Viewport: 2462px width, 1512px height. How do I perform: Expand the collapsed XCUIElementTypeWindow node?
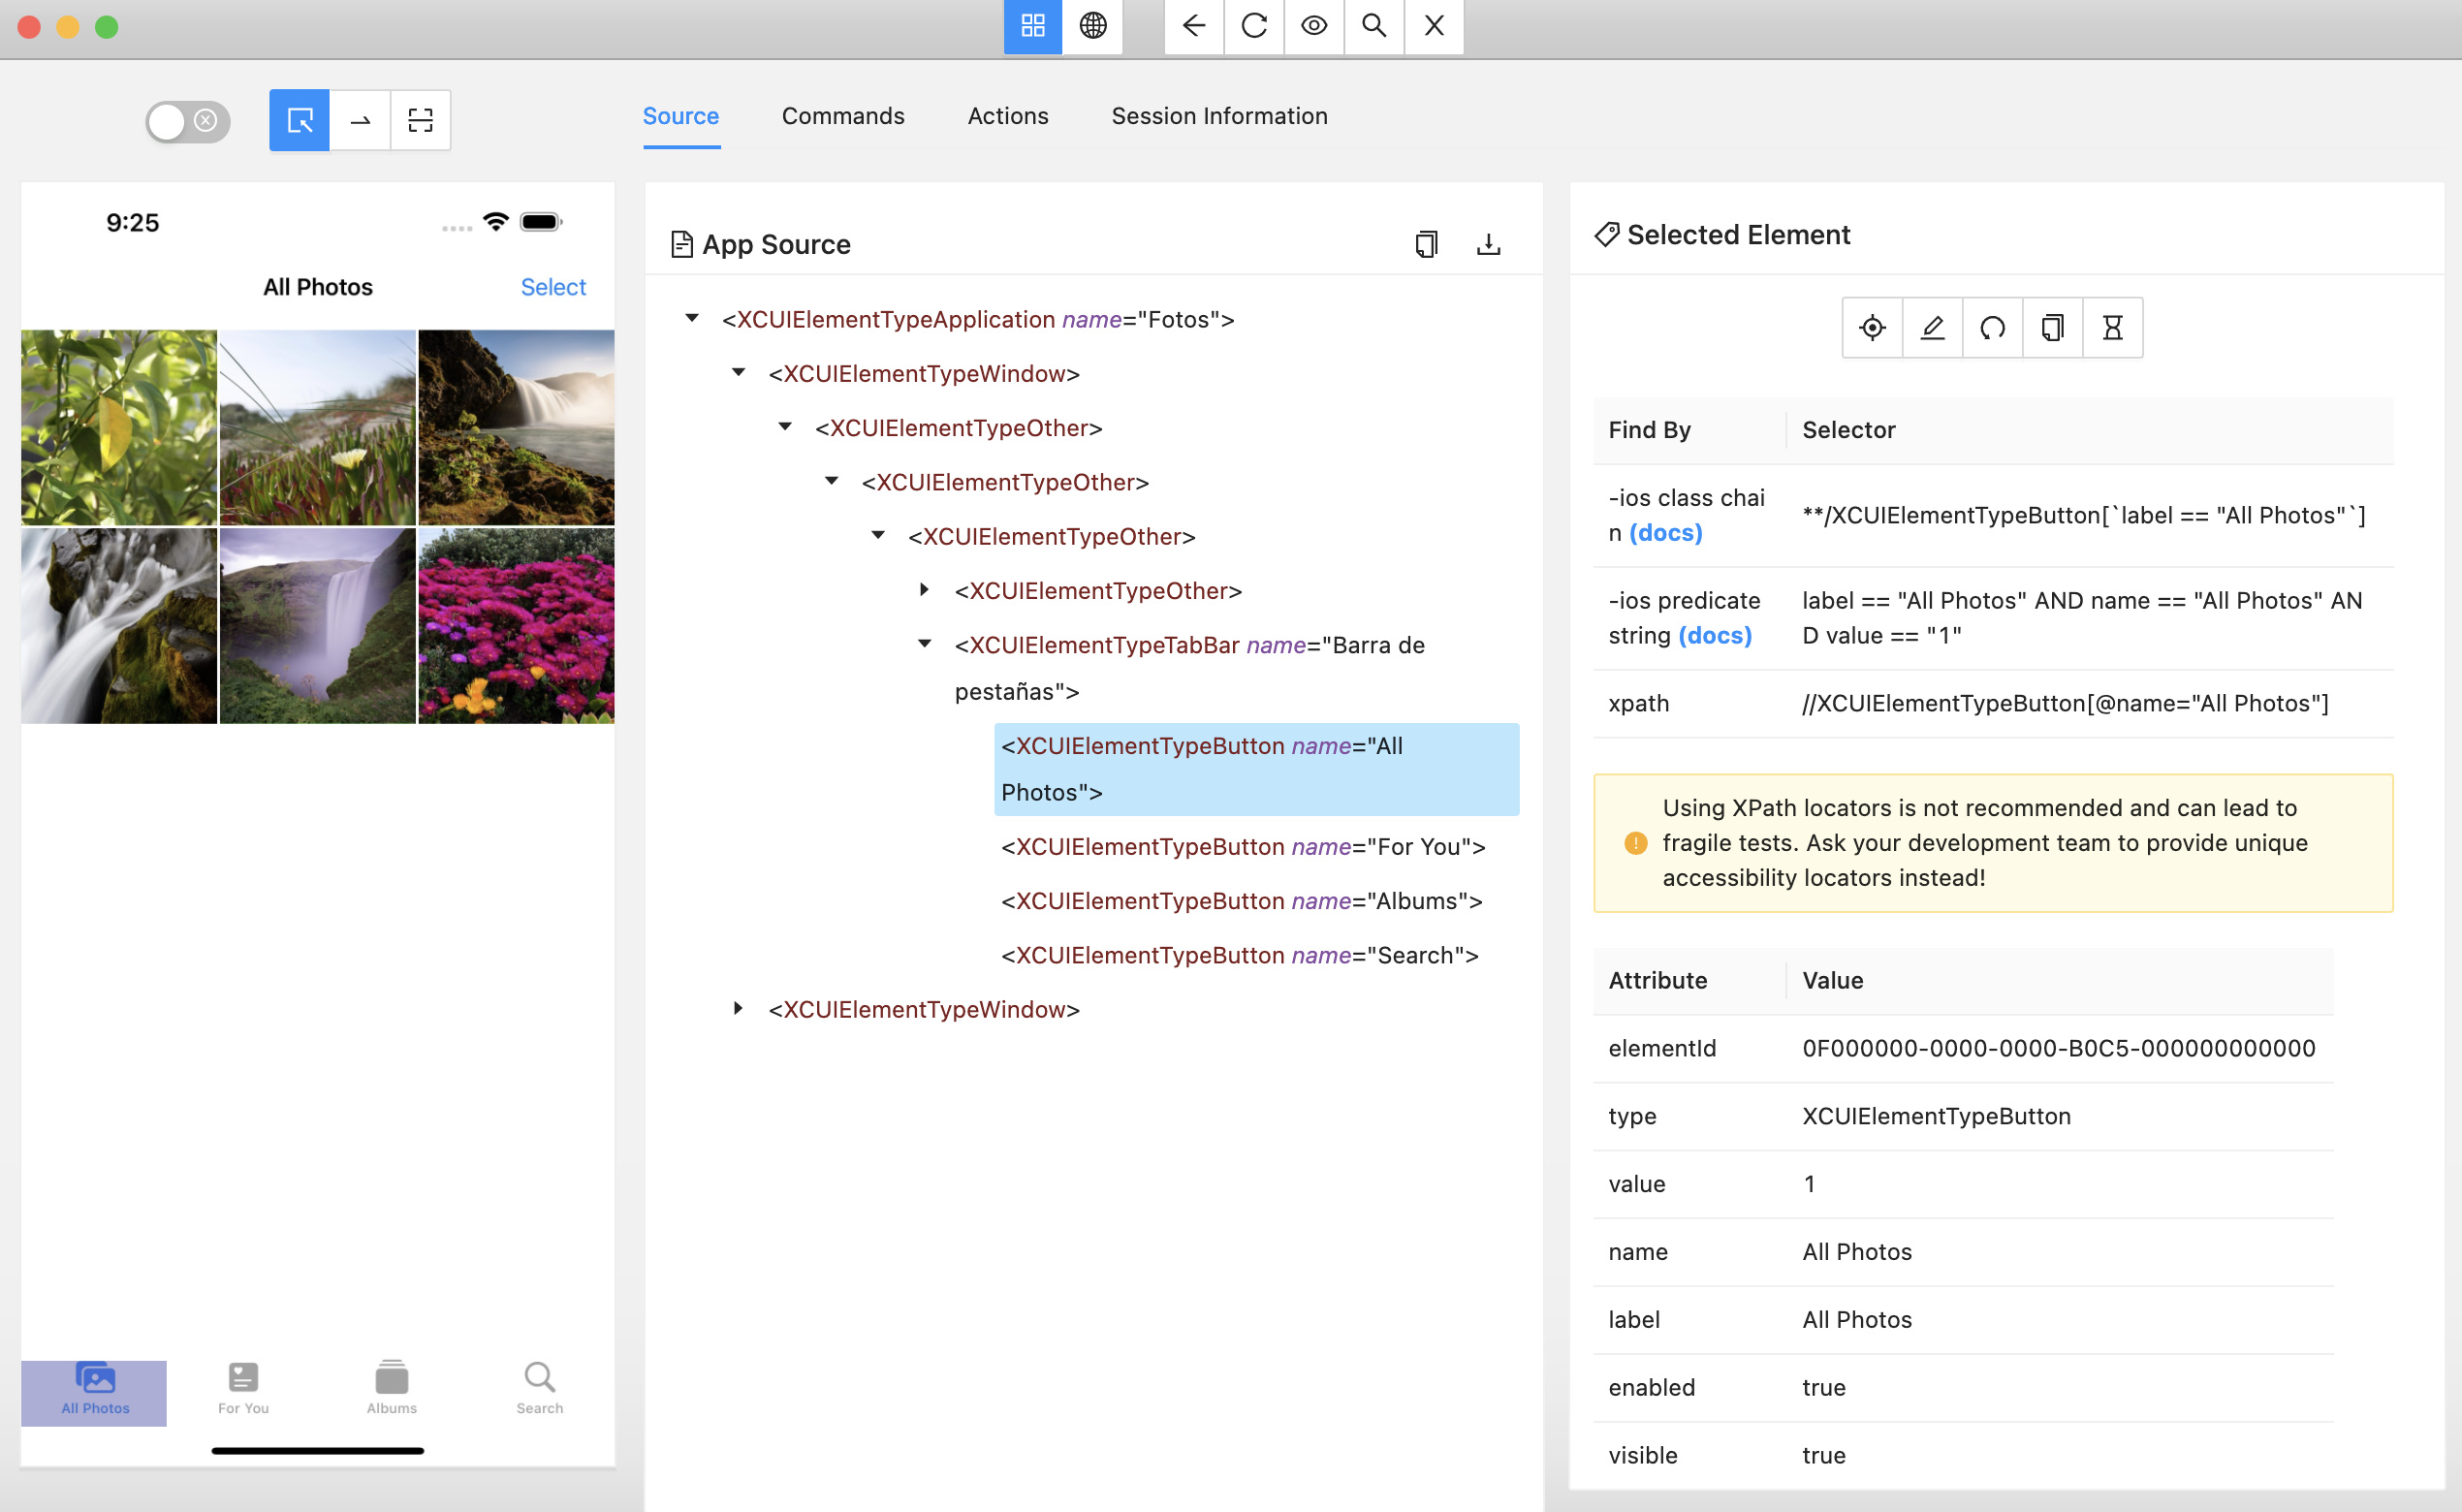coord(738,1009)
